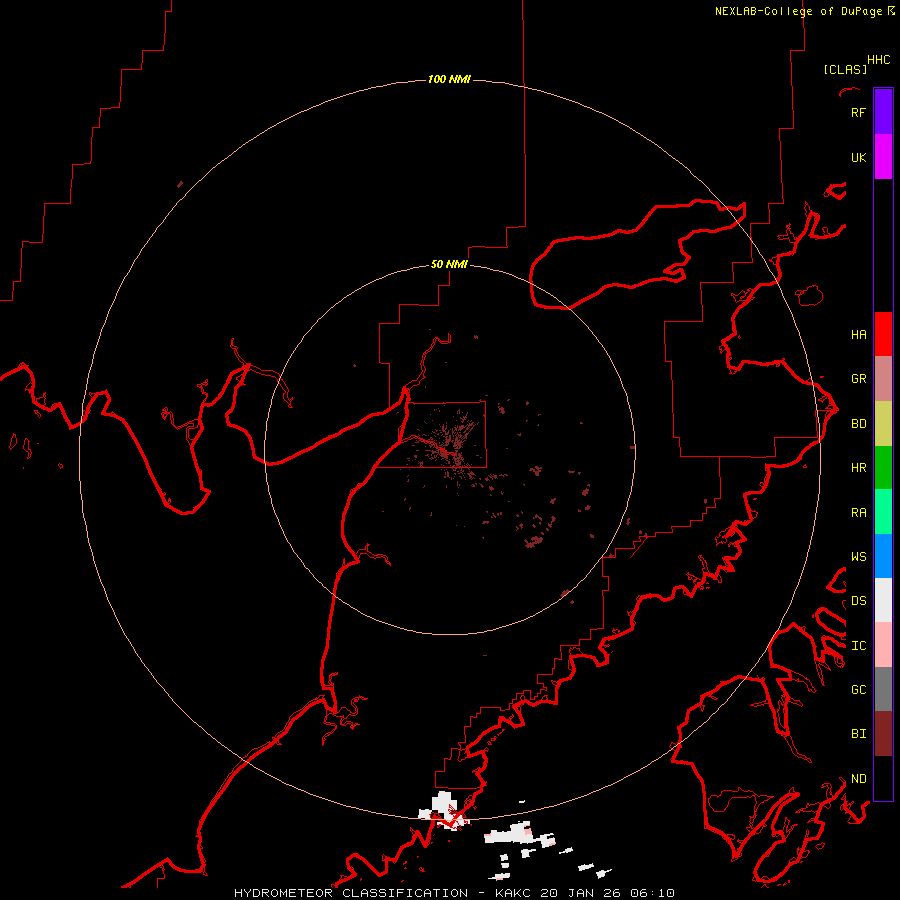900x900 pixels.
Task: Select the GR legend color block
Action: click(883, 378)
